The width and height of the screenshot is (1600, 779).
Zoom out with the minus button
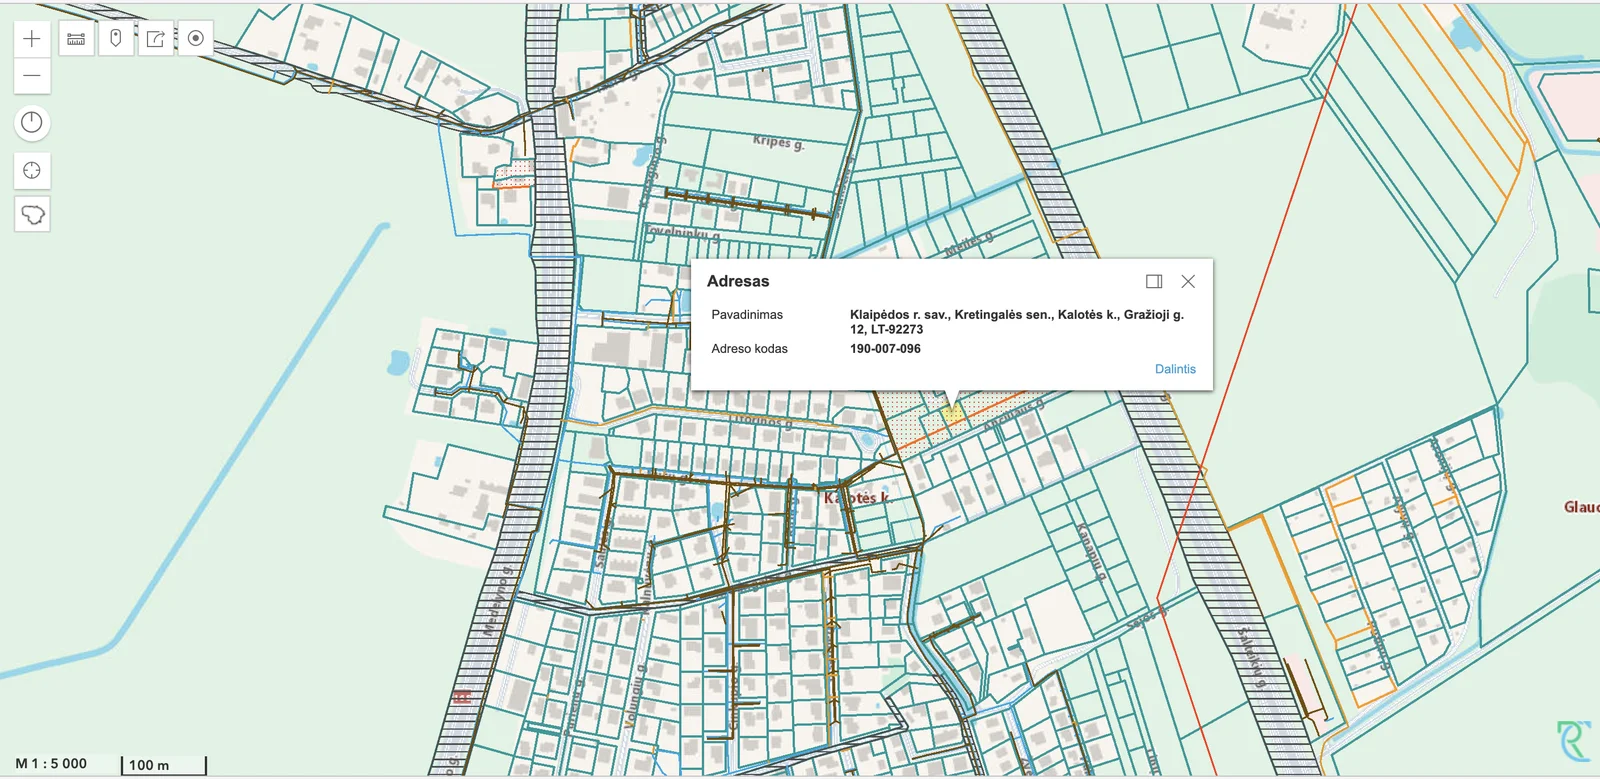(x=32, y=76)
